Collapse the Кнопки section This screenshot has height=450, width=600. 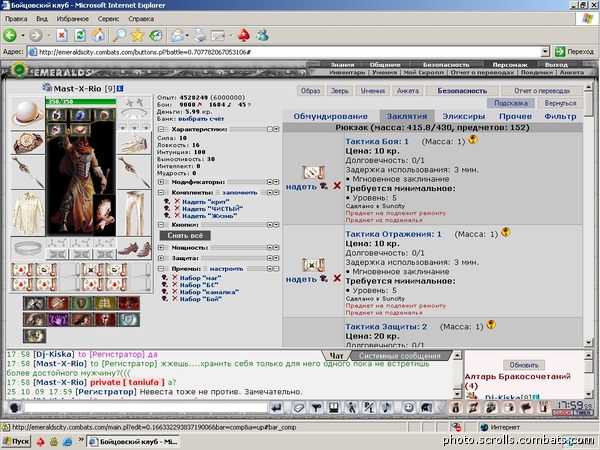(x=161, y=225)
